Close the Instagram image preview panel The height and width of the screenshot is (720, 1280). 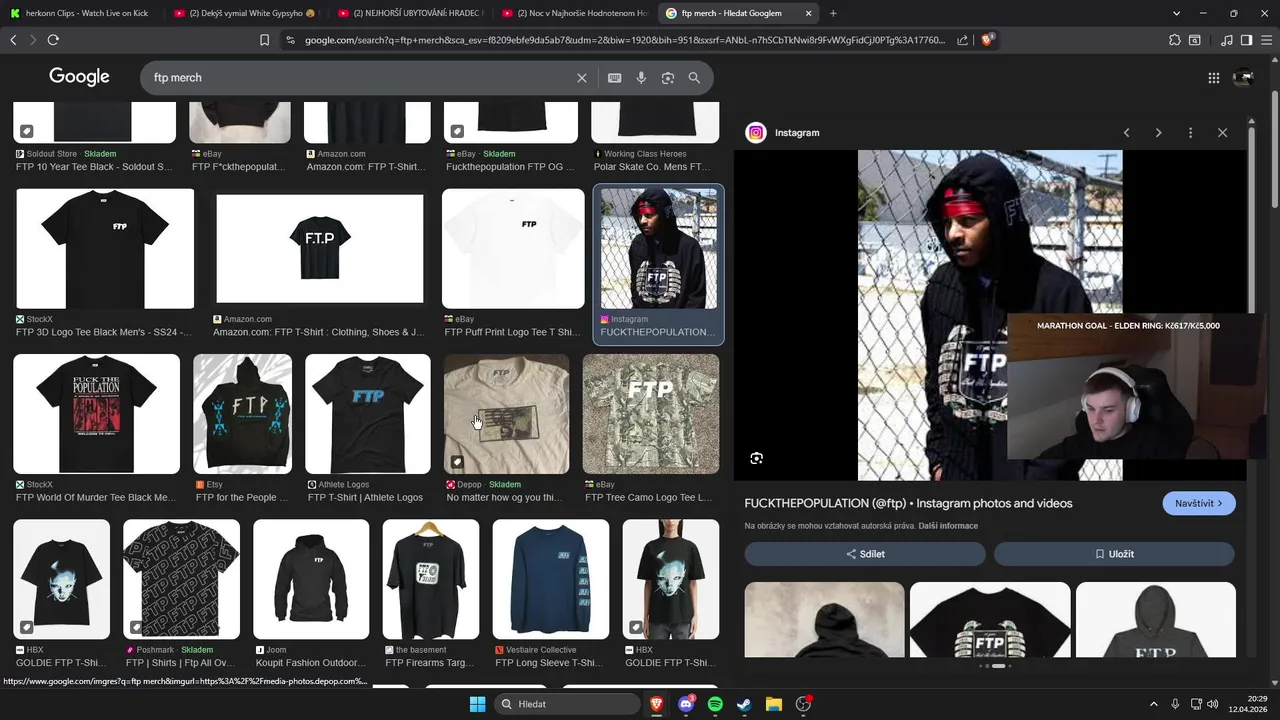(x=1222, y=133)
